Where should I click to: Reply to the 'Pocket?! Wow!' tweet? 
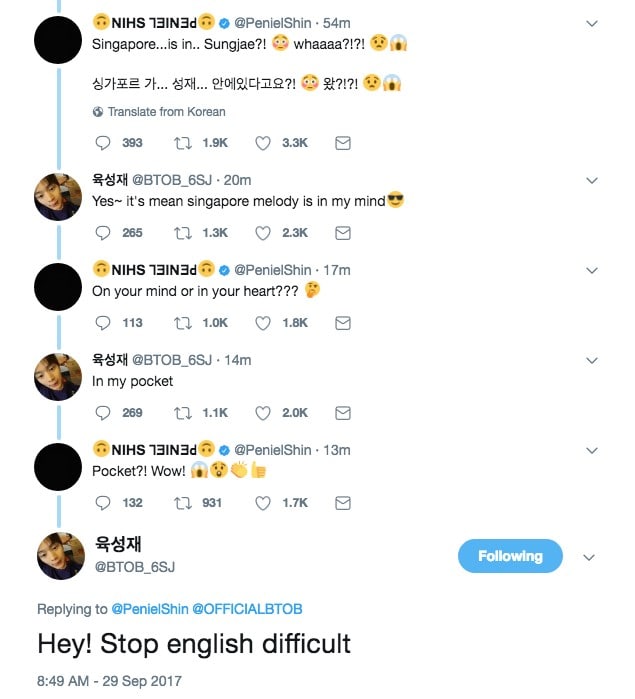click(x=103, y=503)
